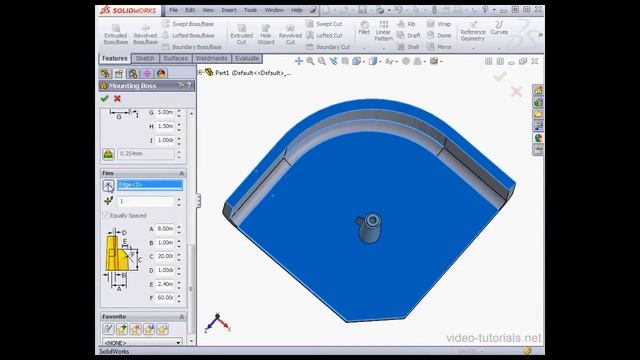Viewport: 640px width, 360px height.
Task: Select the Shell tool
Action: (408, 47)
